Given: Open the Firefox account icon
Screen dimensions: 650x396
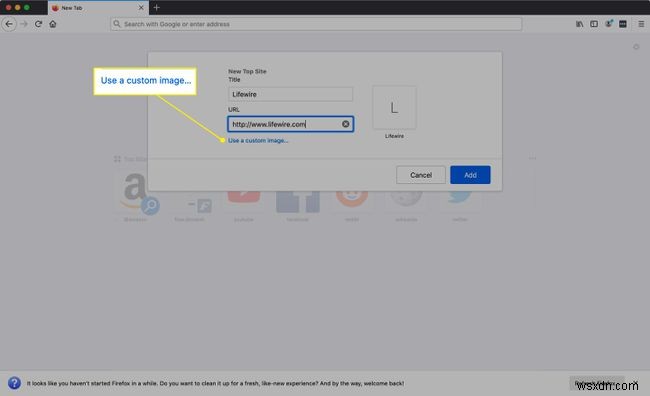Looking at the screenshot, I should coord(608,24).
